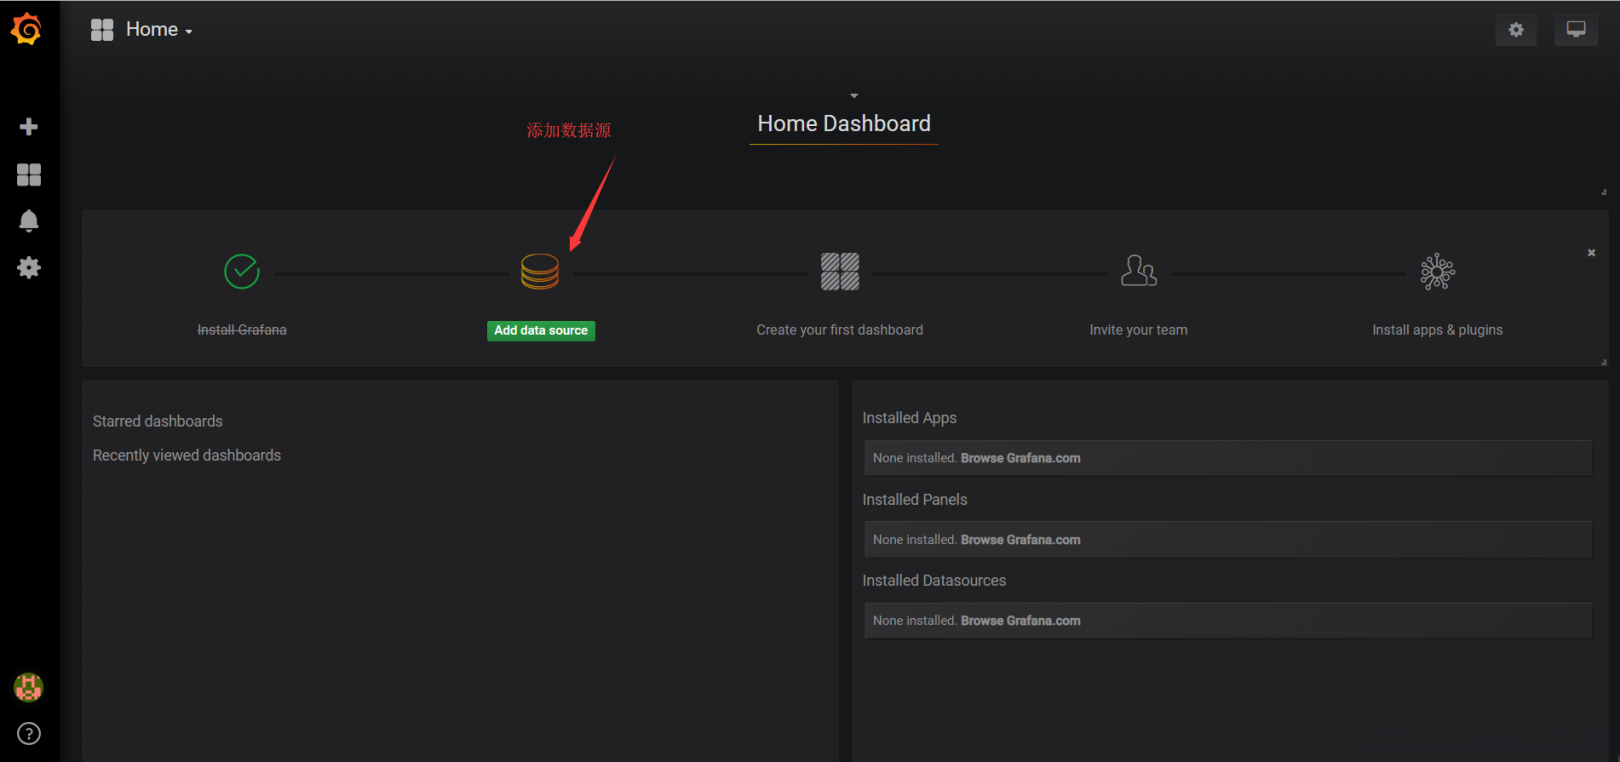Click the dashboard grid icon beside Home
This screenshot has width=1620, height=762.
[x=102, y=30]
